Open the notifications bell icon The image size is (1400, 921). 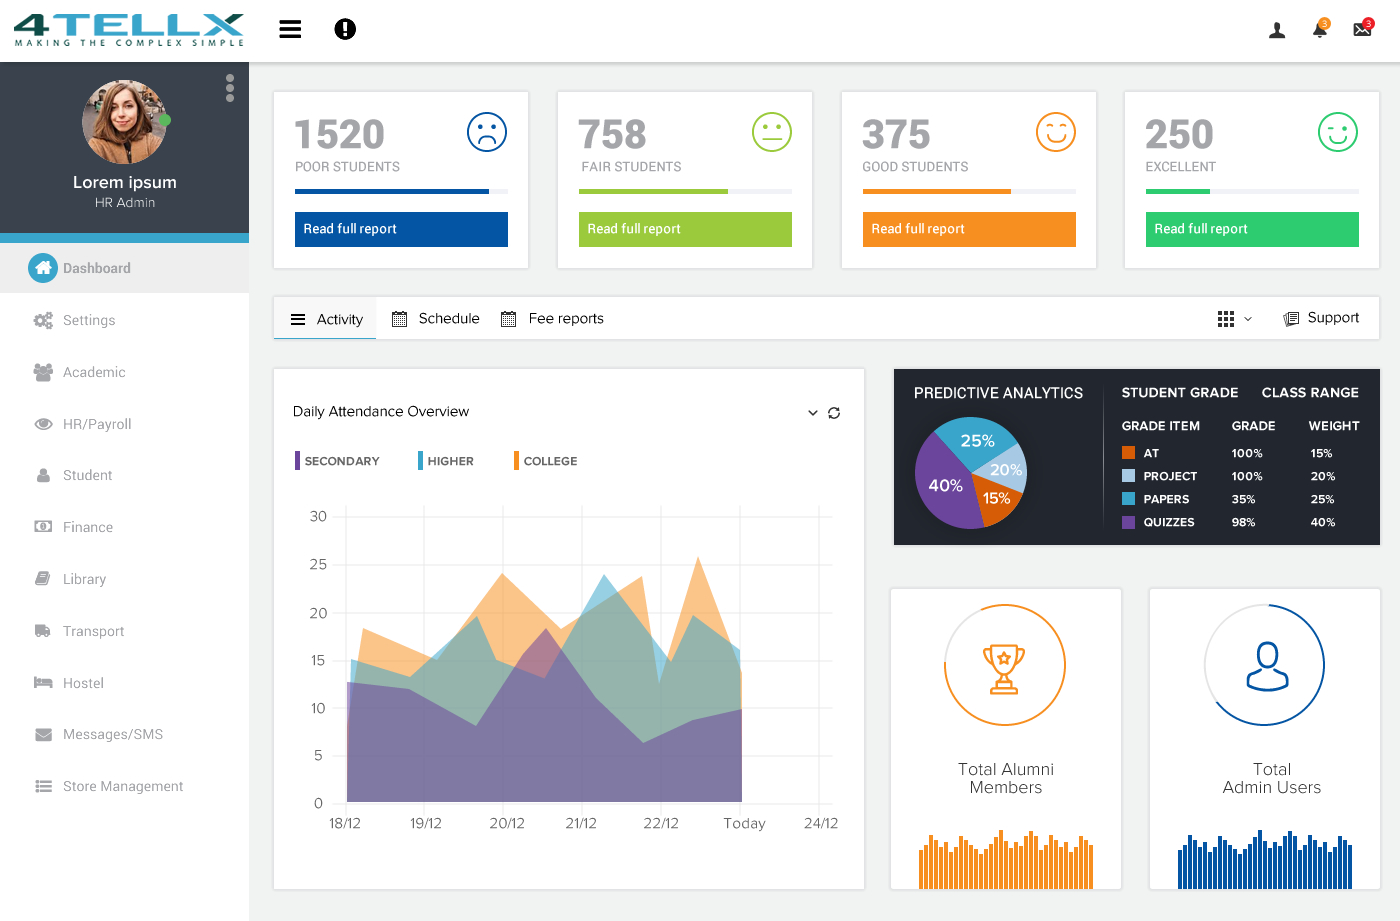point(1319,30)
